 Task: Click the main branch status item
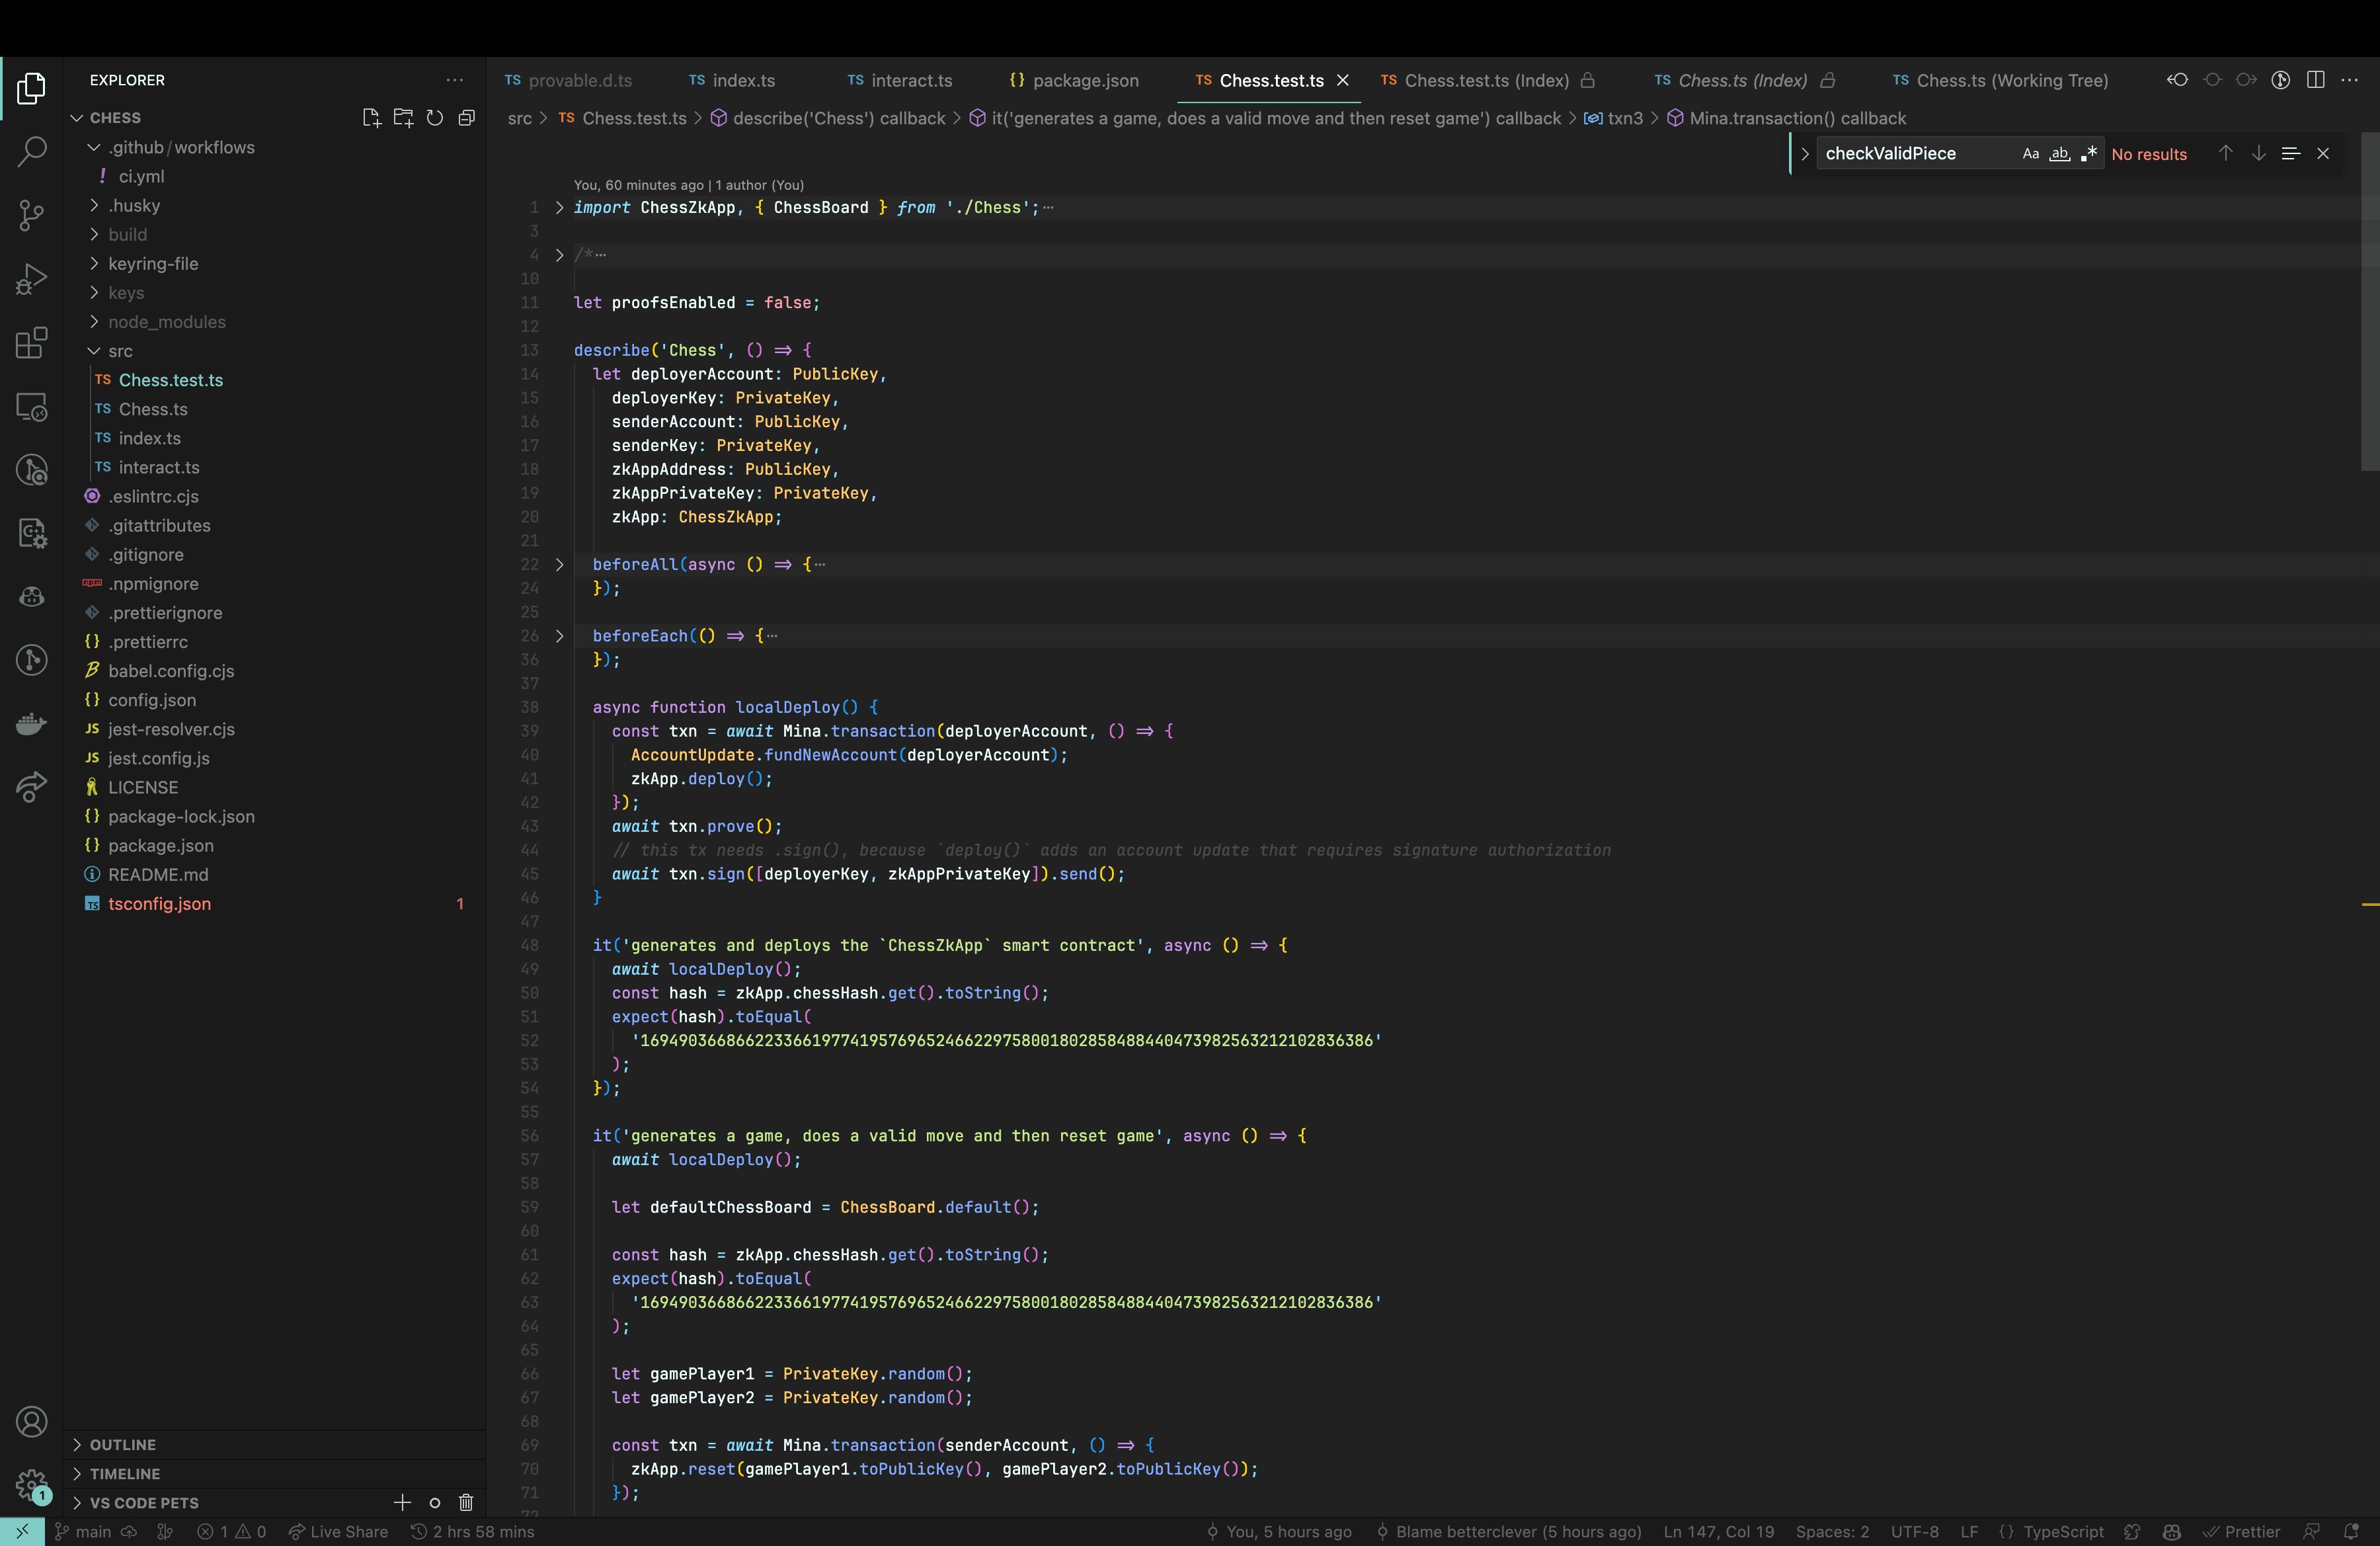82,1531
